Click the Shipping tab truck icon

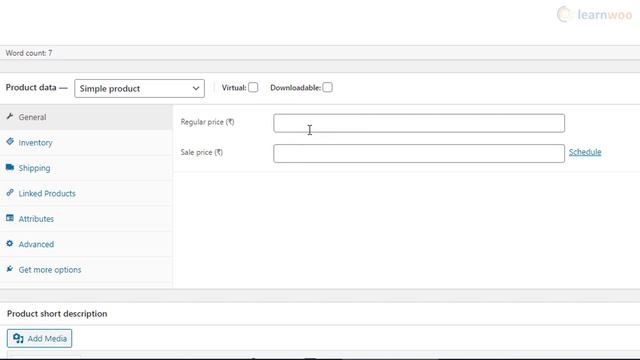click(10, 167)
